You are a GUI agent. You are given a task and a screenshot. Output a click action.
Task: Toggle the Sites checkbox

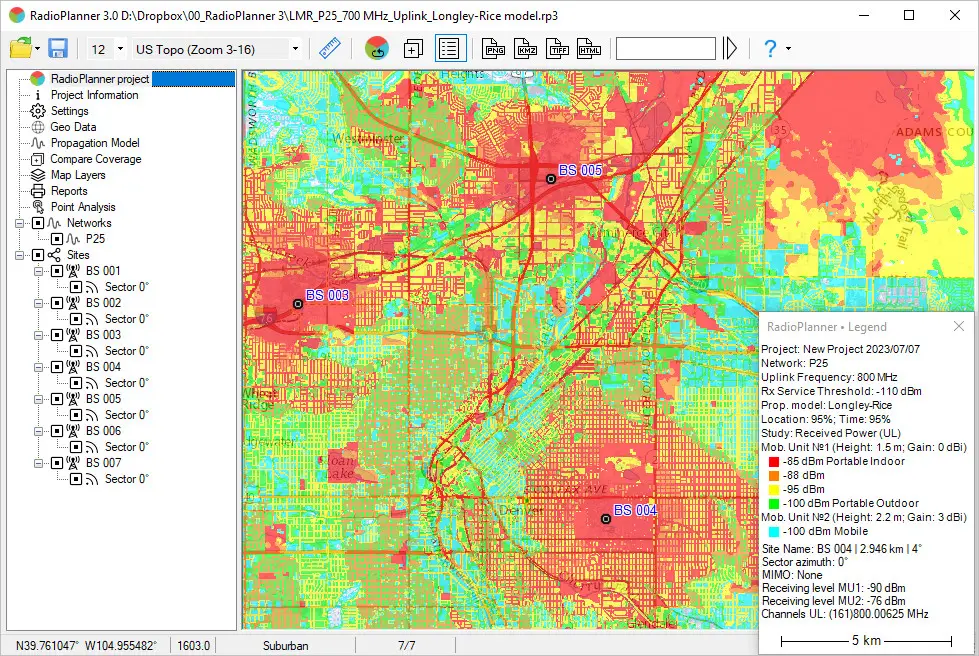(38, 255)
